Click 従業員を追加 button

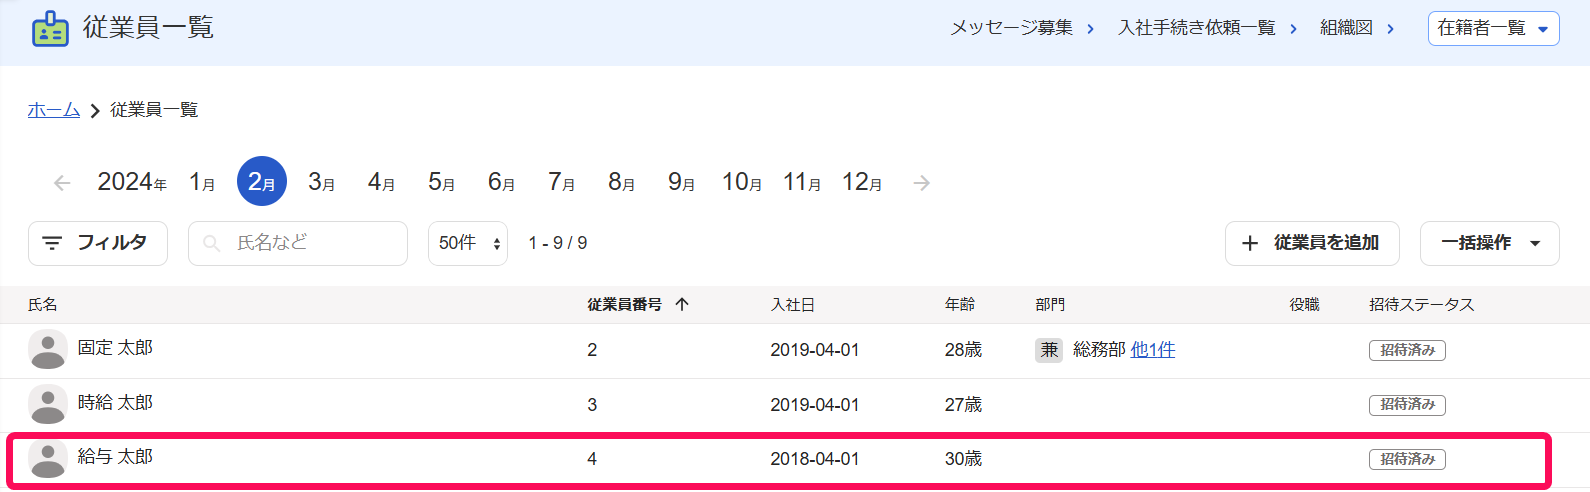pos(1312,243)
